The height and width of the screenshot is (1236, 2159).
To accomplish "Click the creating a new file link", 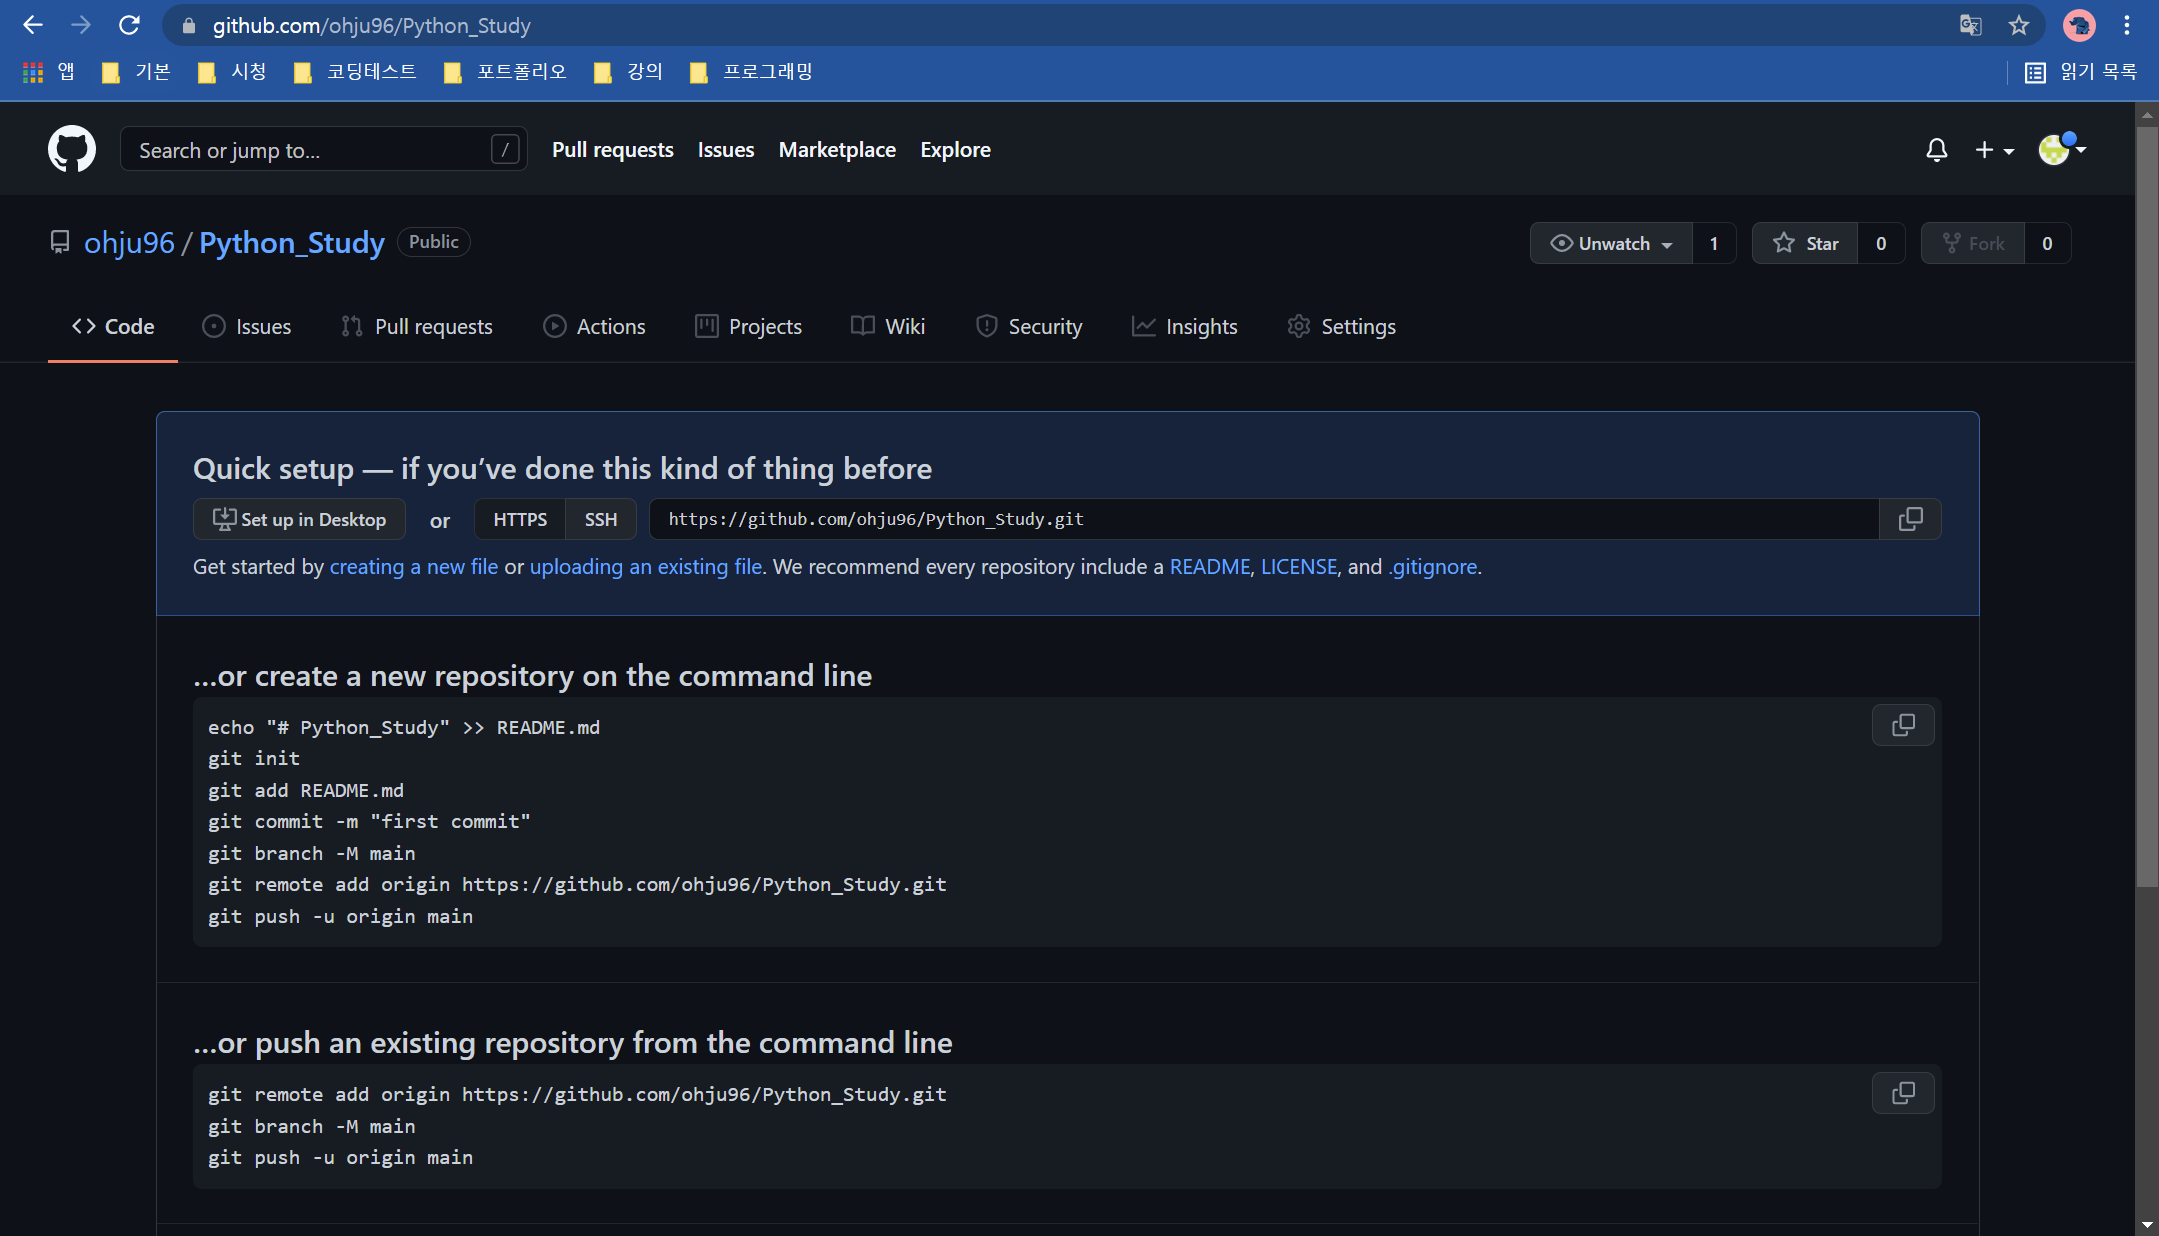I will pos(413,567).
